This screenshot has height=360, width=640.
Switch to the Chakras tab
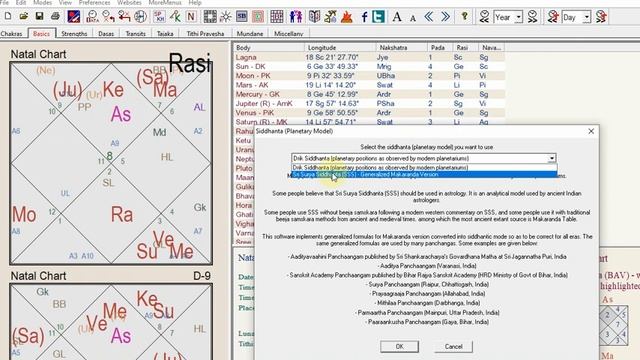tap(11, 33)
